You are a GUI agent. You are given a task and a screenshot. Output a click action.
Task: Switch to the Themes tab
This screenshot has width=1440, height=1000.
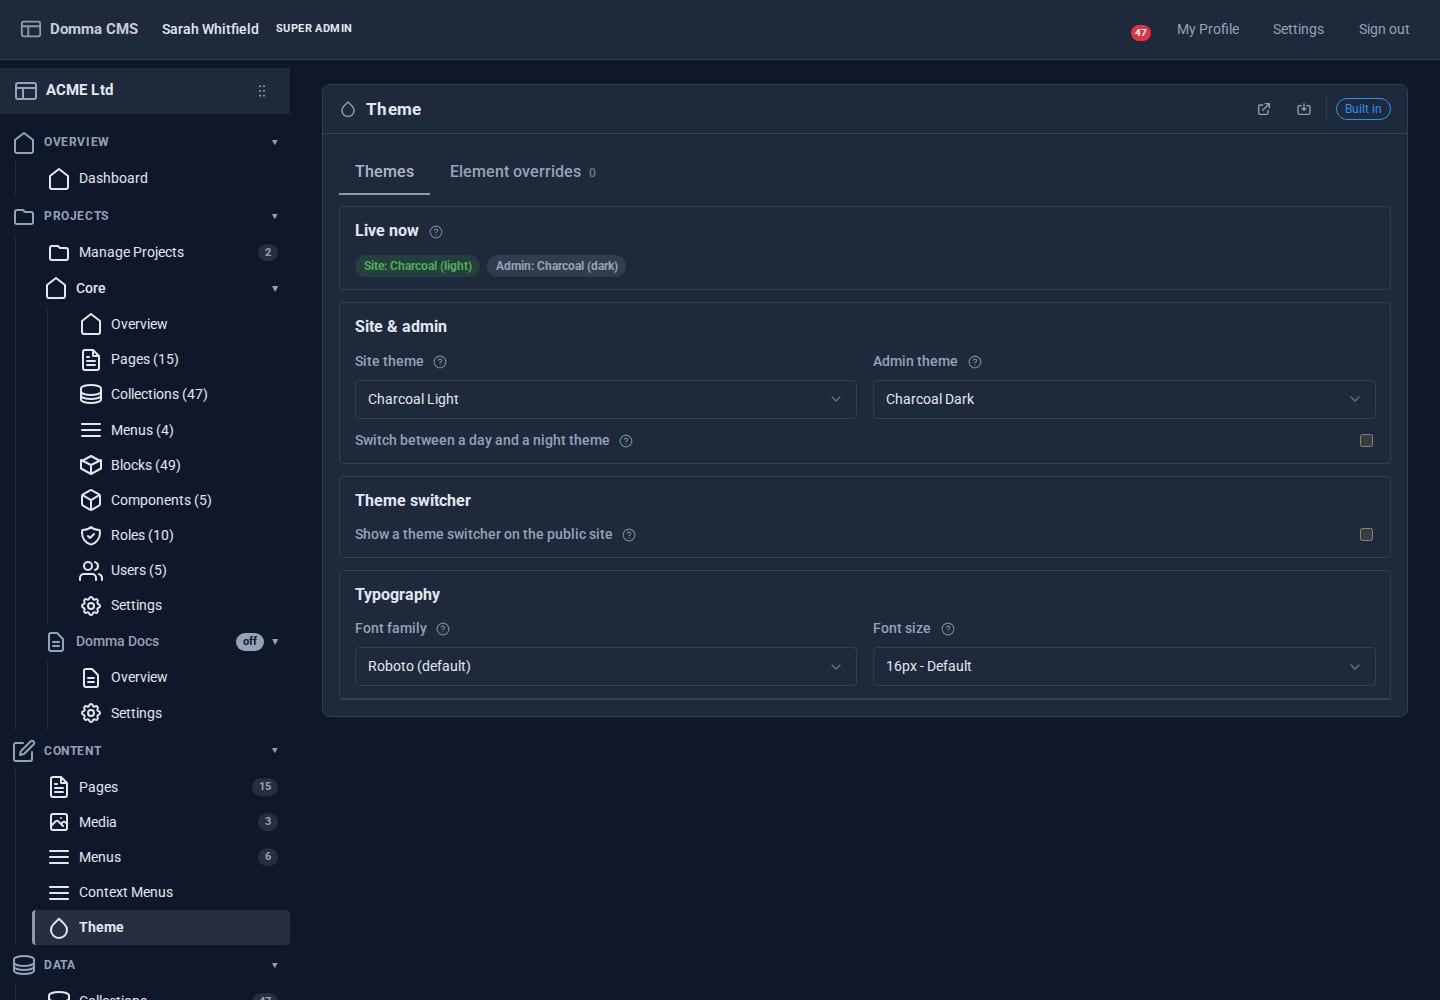[x=384, y=172]
